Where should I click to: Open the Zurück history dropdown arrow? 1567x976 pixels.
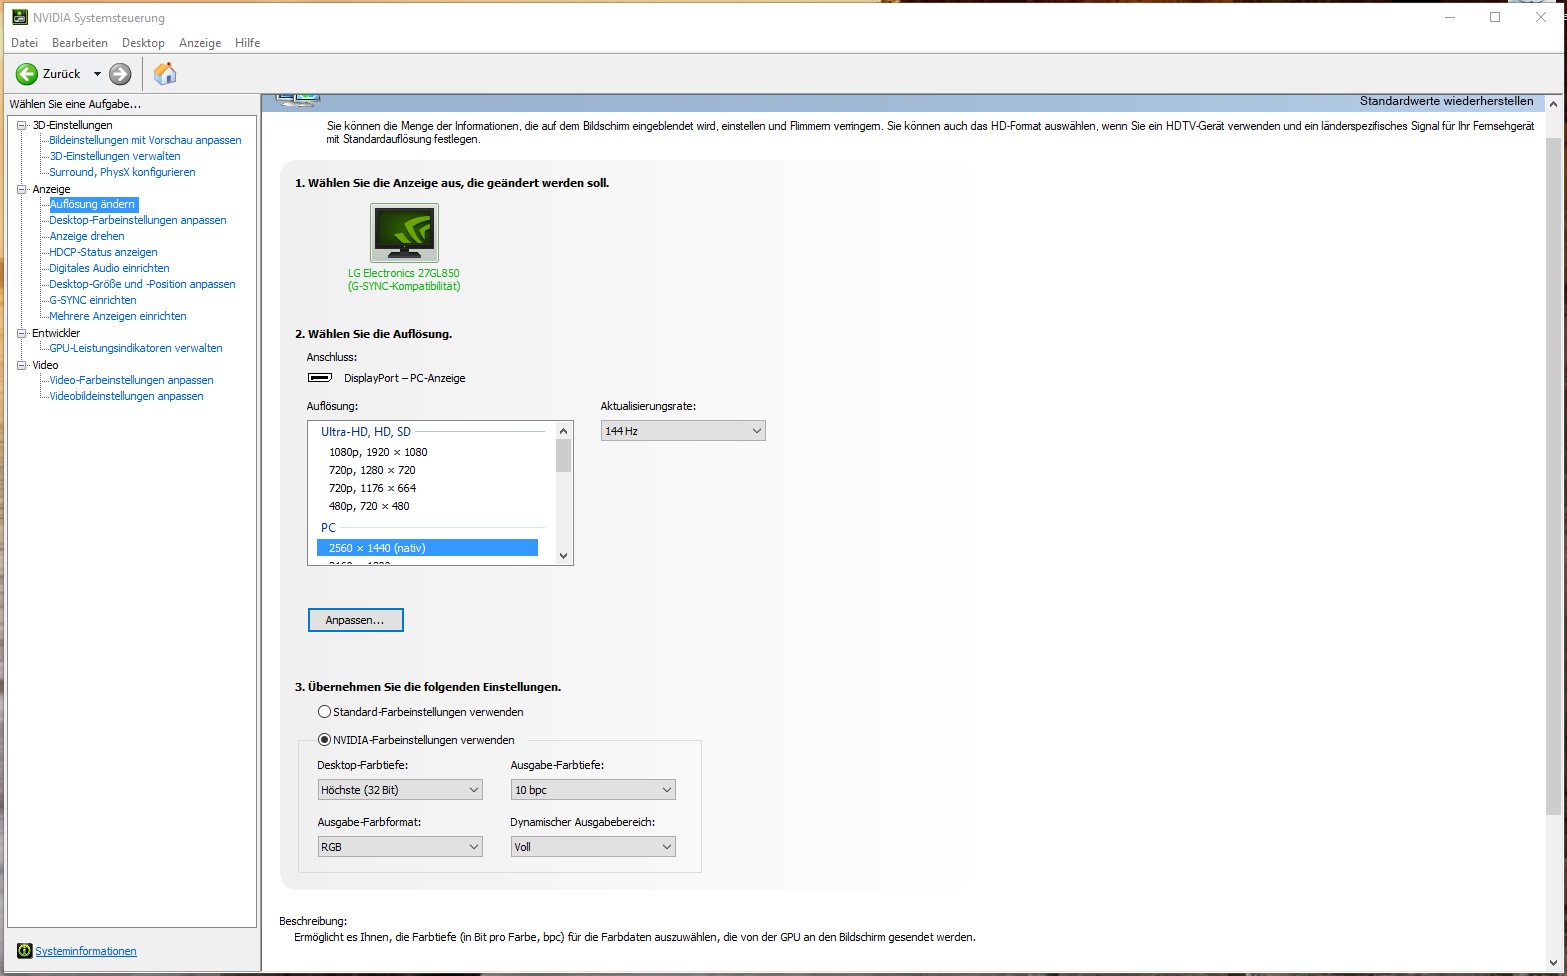(97, 74)
